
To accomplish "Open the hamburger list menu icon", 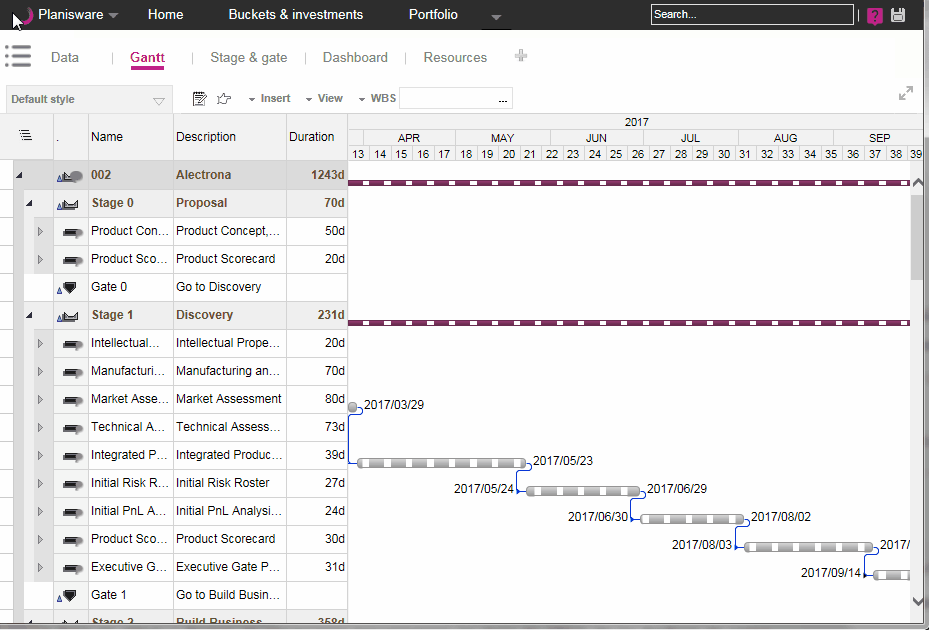I will coord(18,56).
